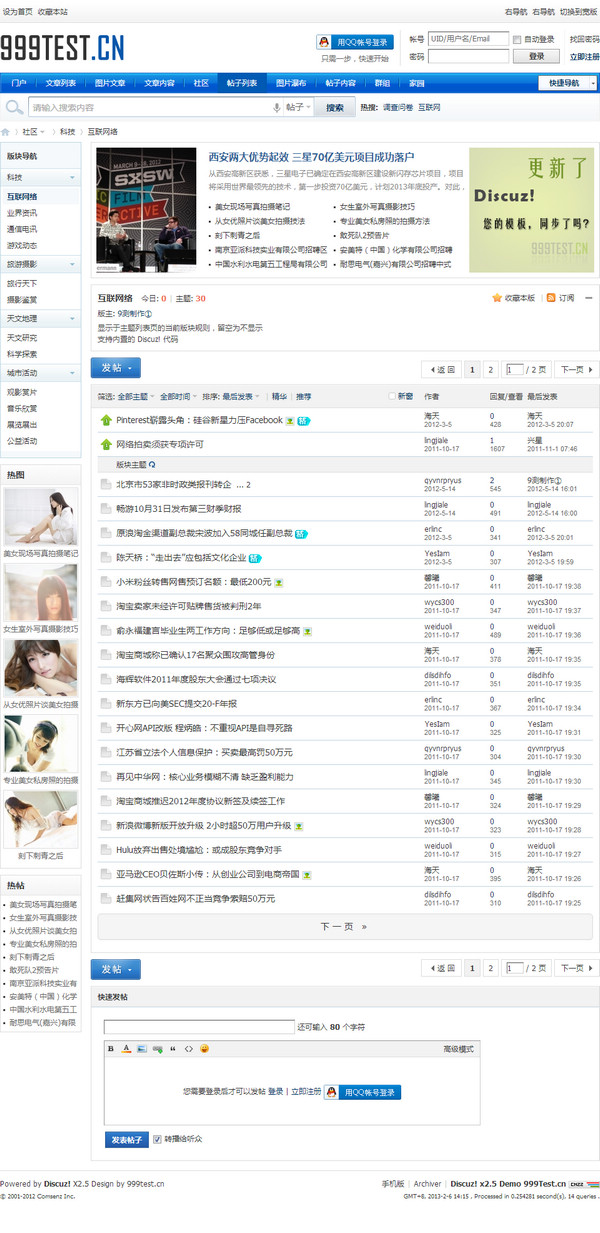
Task: Toggle the 新窗 checkbox in thread filter
Action: click(x=392, y=396)
